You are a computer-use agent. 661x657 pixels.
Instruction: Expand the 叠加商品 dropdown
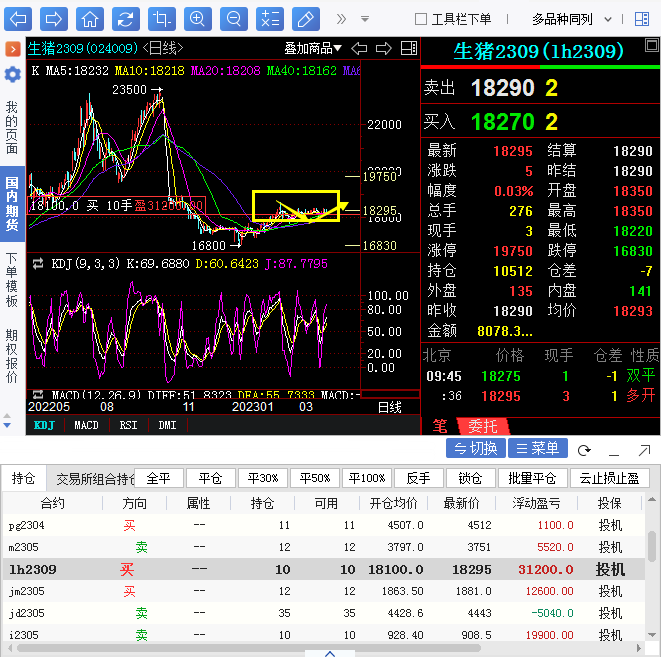313,48
